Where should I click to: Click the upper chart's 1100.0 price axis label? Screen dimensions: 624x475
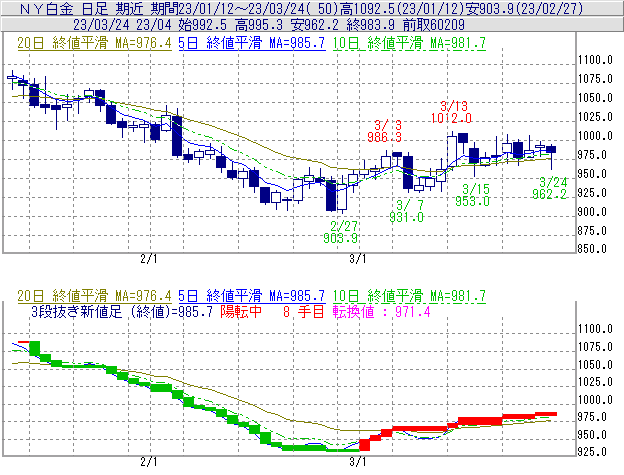595,60
